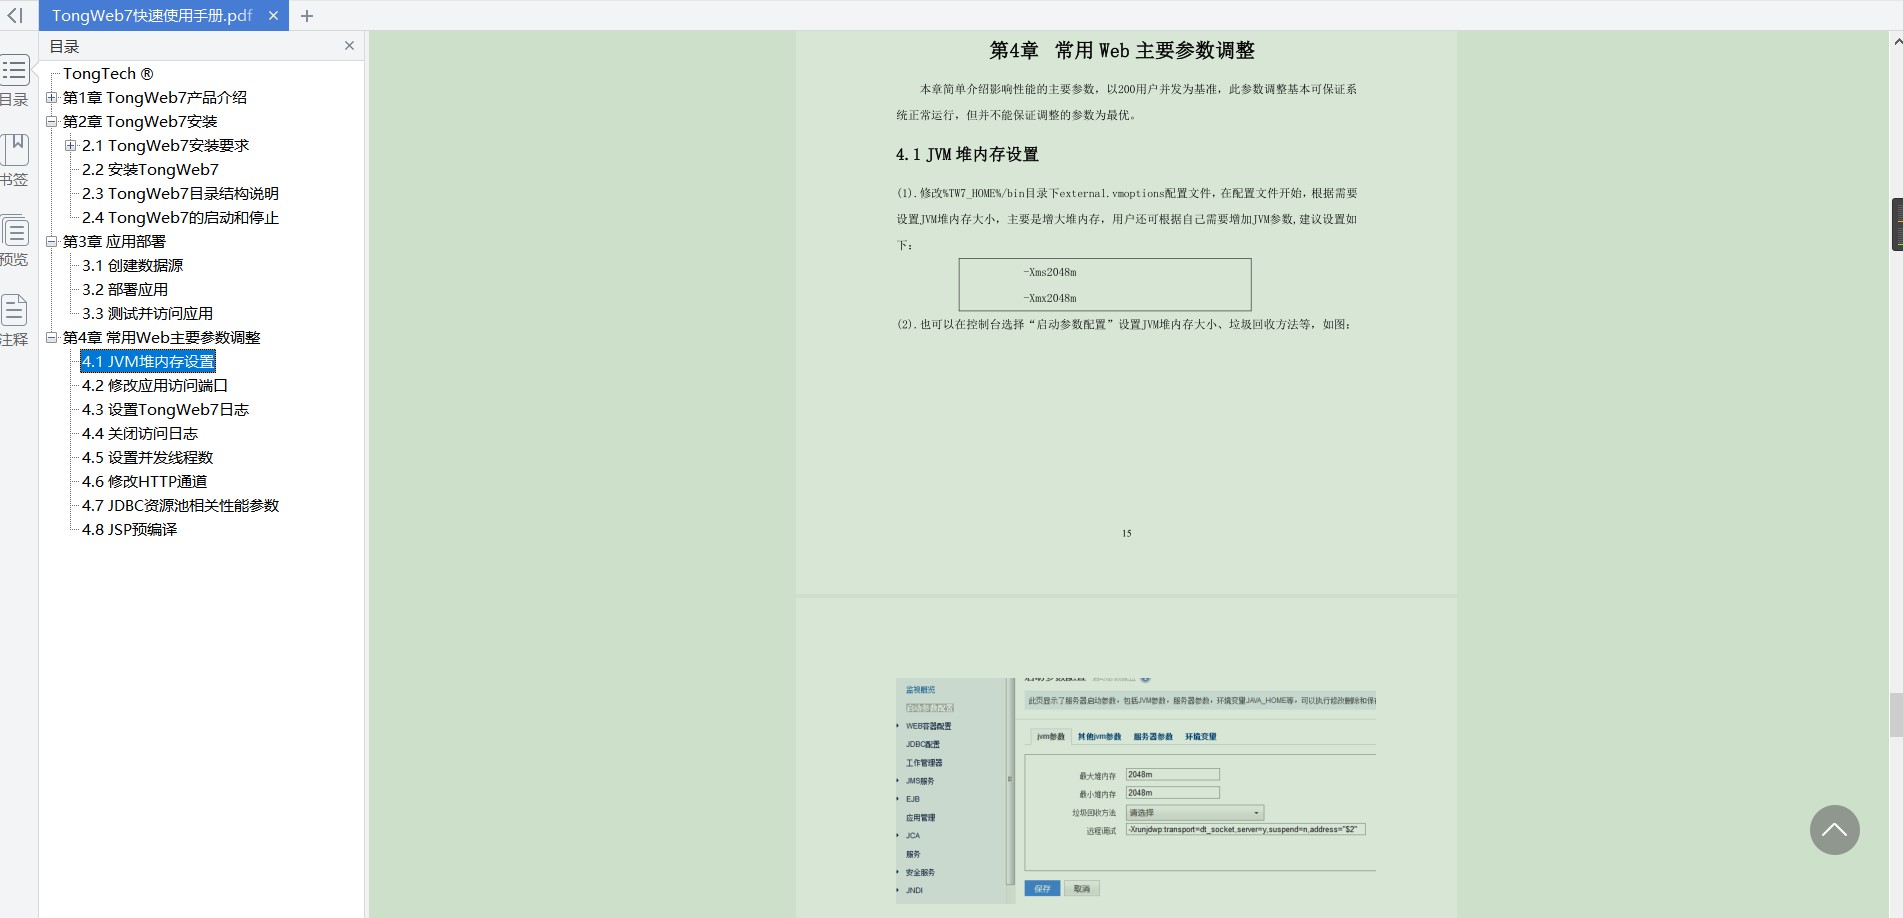Screen dimensions: 1903x918
Task: Click the scroll-to-top round arrow button
Action: (1834, 830)
